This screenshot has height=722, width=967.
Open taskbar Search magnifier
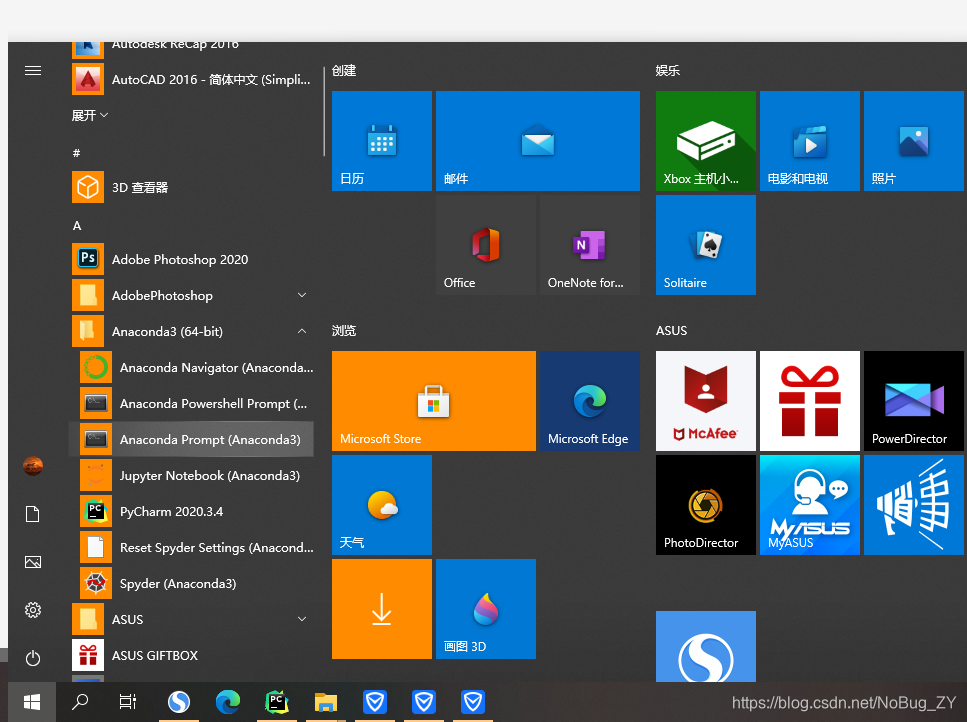click(x=80, y=702)
